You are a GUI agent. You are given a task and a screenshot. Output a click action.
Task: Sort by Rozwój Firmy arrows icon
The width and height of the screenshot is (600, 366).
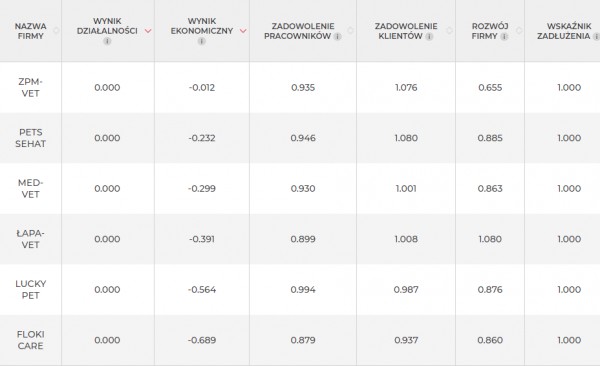[519, 31]
